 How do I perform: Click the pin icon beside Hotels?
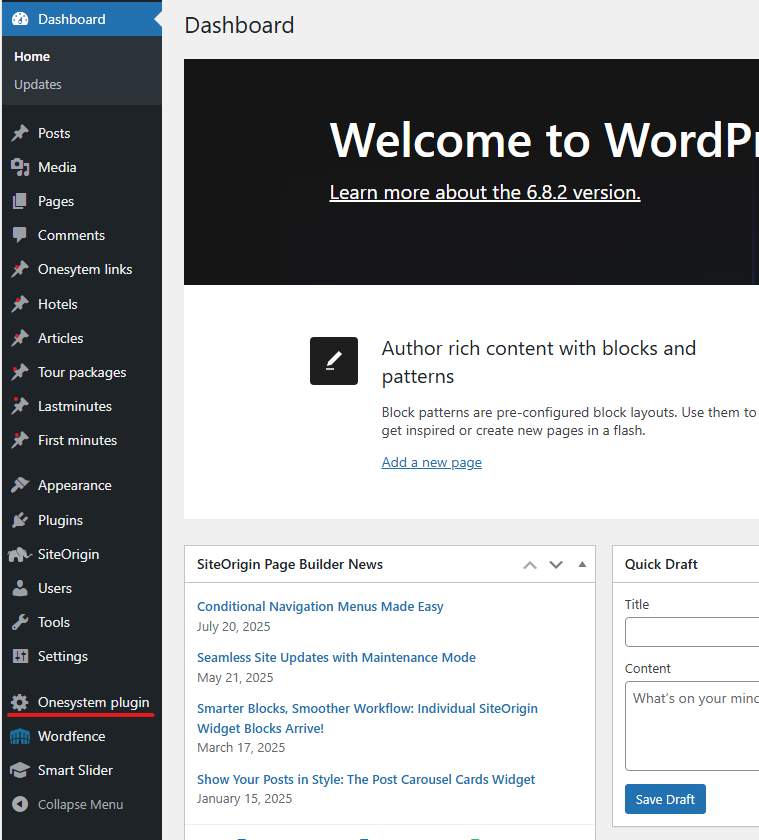(x=20, y=304)
